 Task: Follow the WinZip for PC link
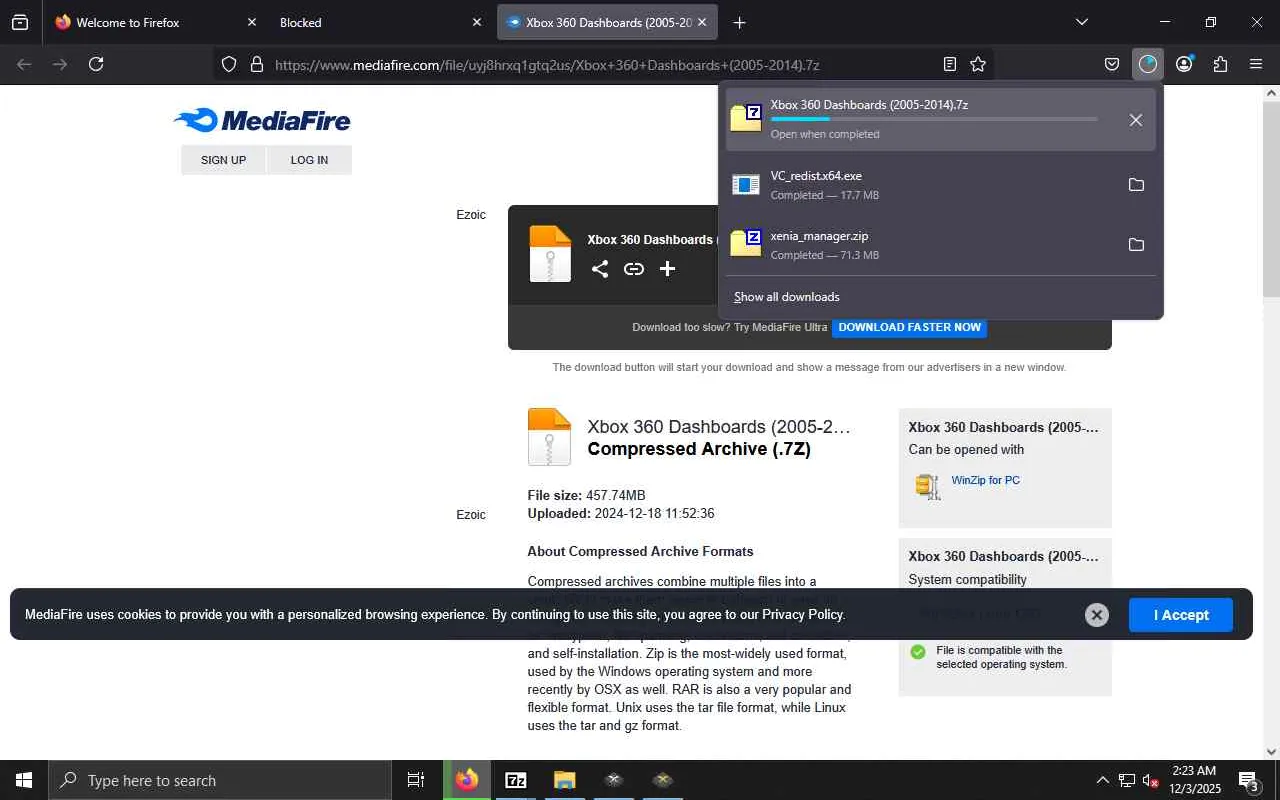pyautogui.click(x=985, y=480)
